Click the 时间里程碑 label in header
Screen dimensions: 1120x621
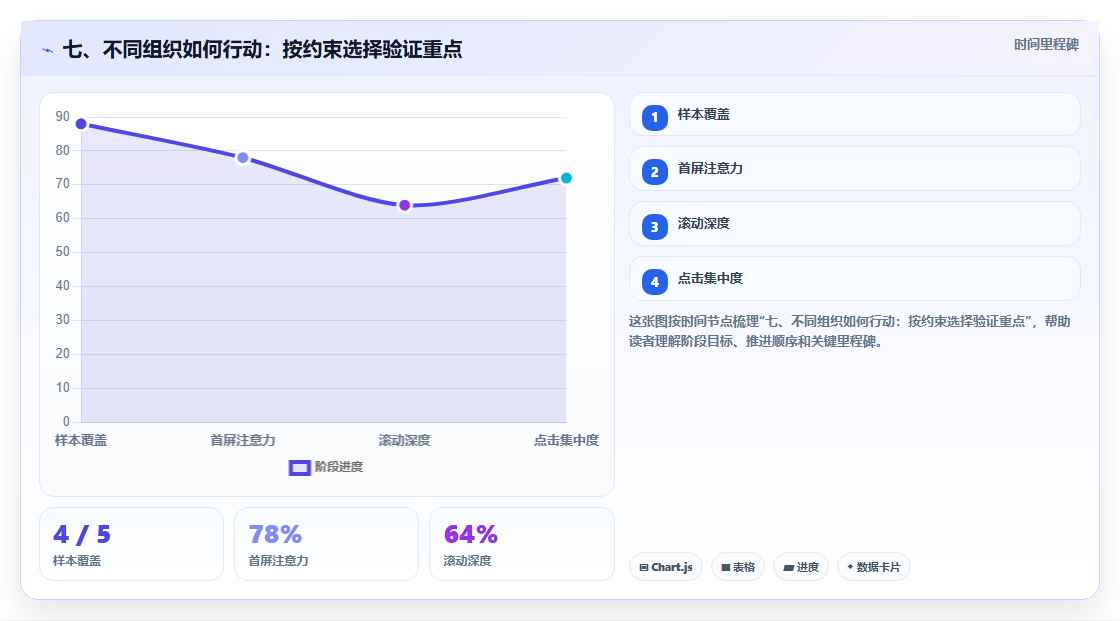1046,44
